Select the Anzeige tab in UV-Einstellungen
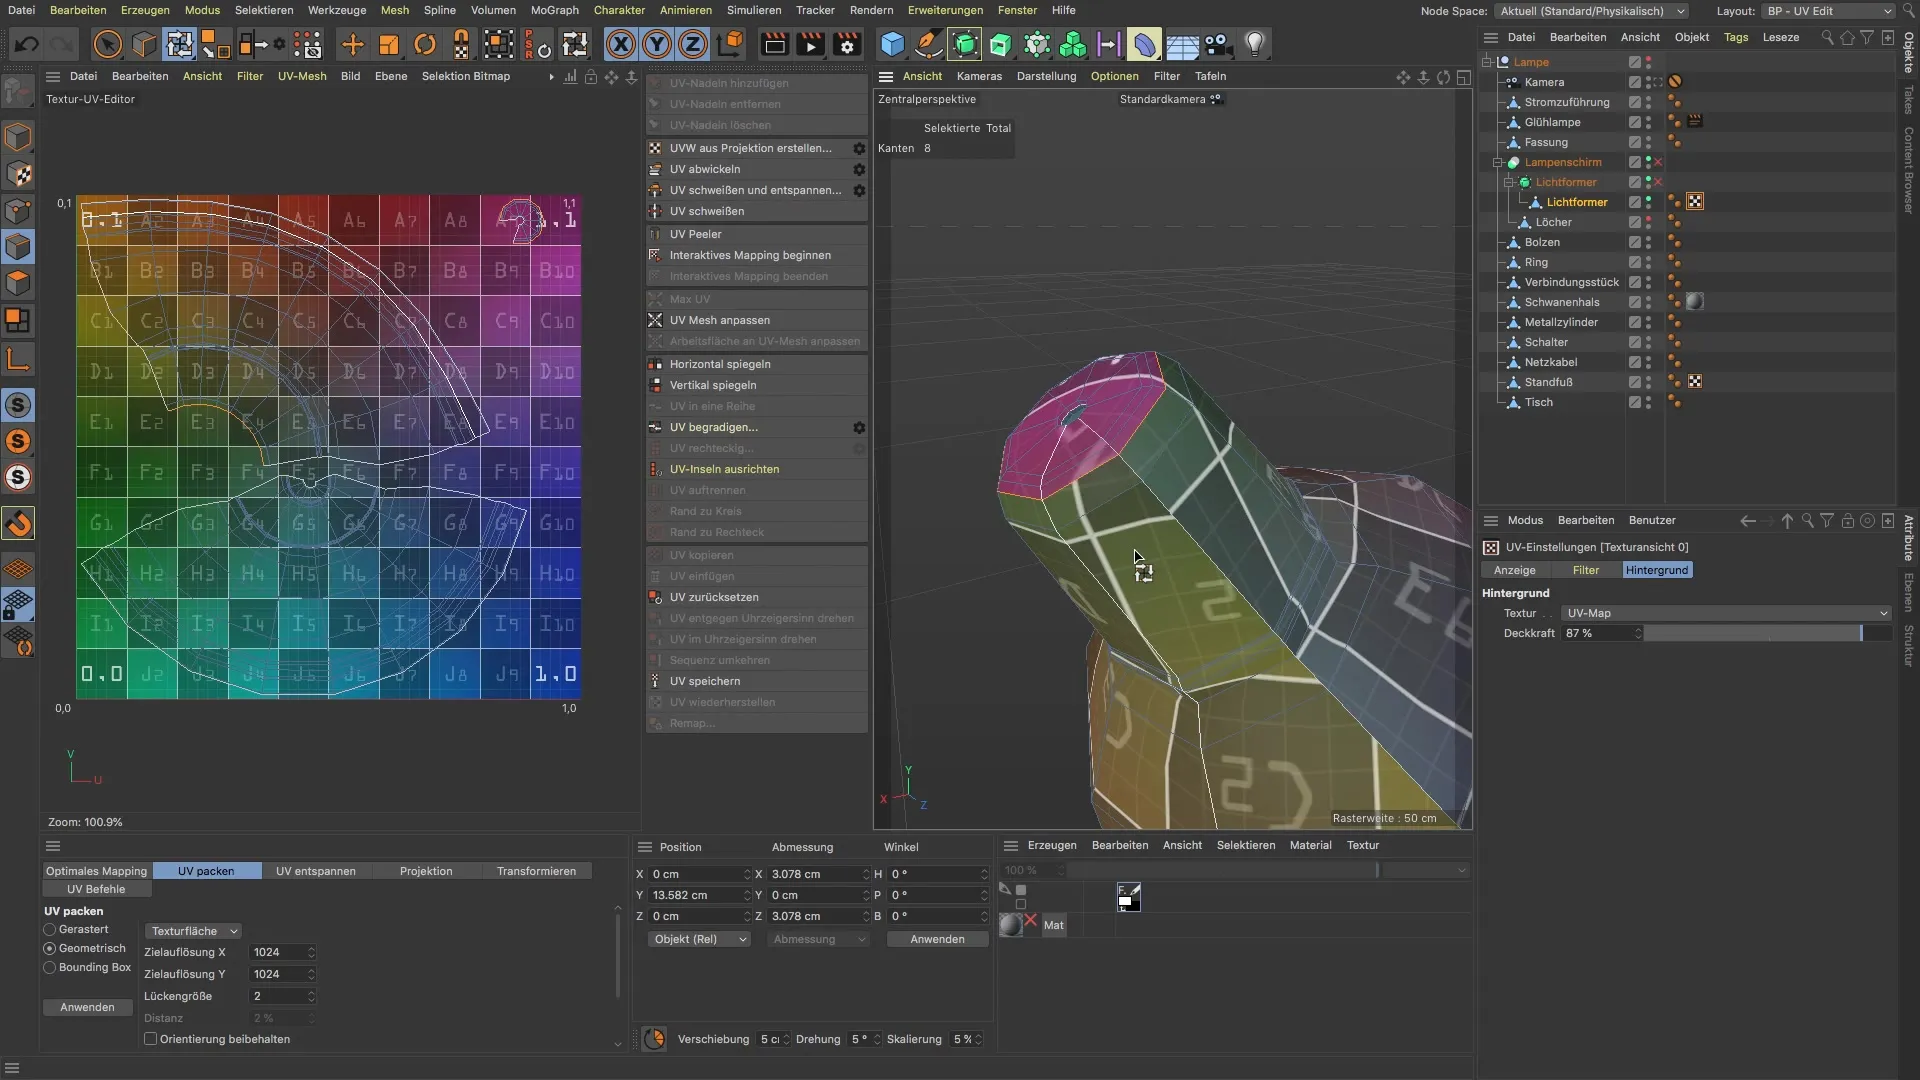1920x1080 pixels. click(x=1515, y=570)
